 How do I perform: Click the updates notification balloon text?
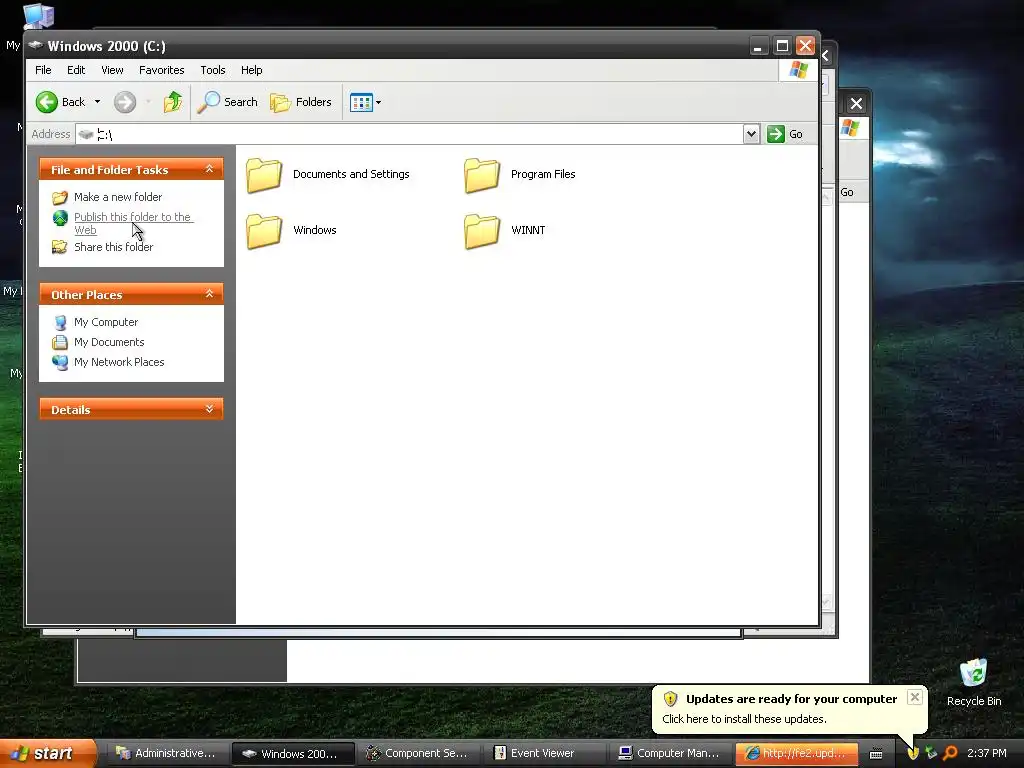point(744,719)
